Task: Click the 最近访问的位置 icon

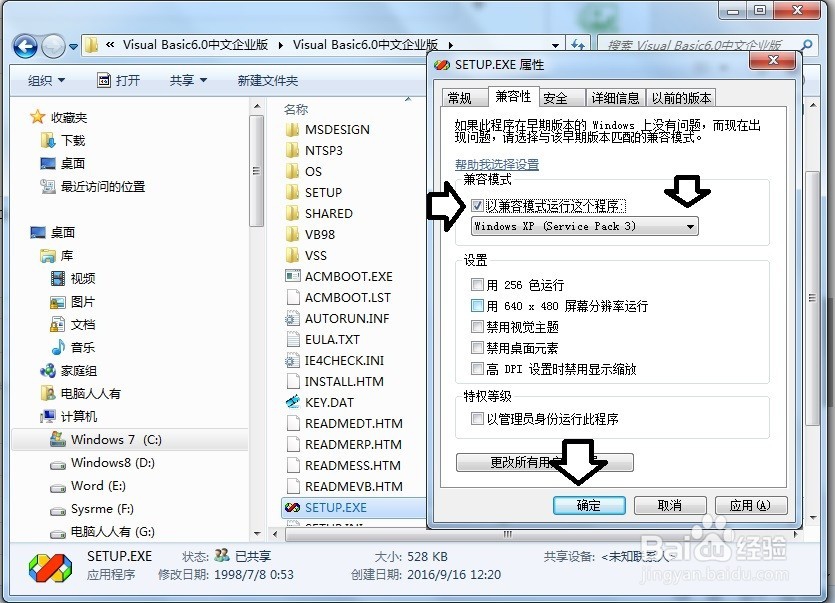Action: pos(48,186)
